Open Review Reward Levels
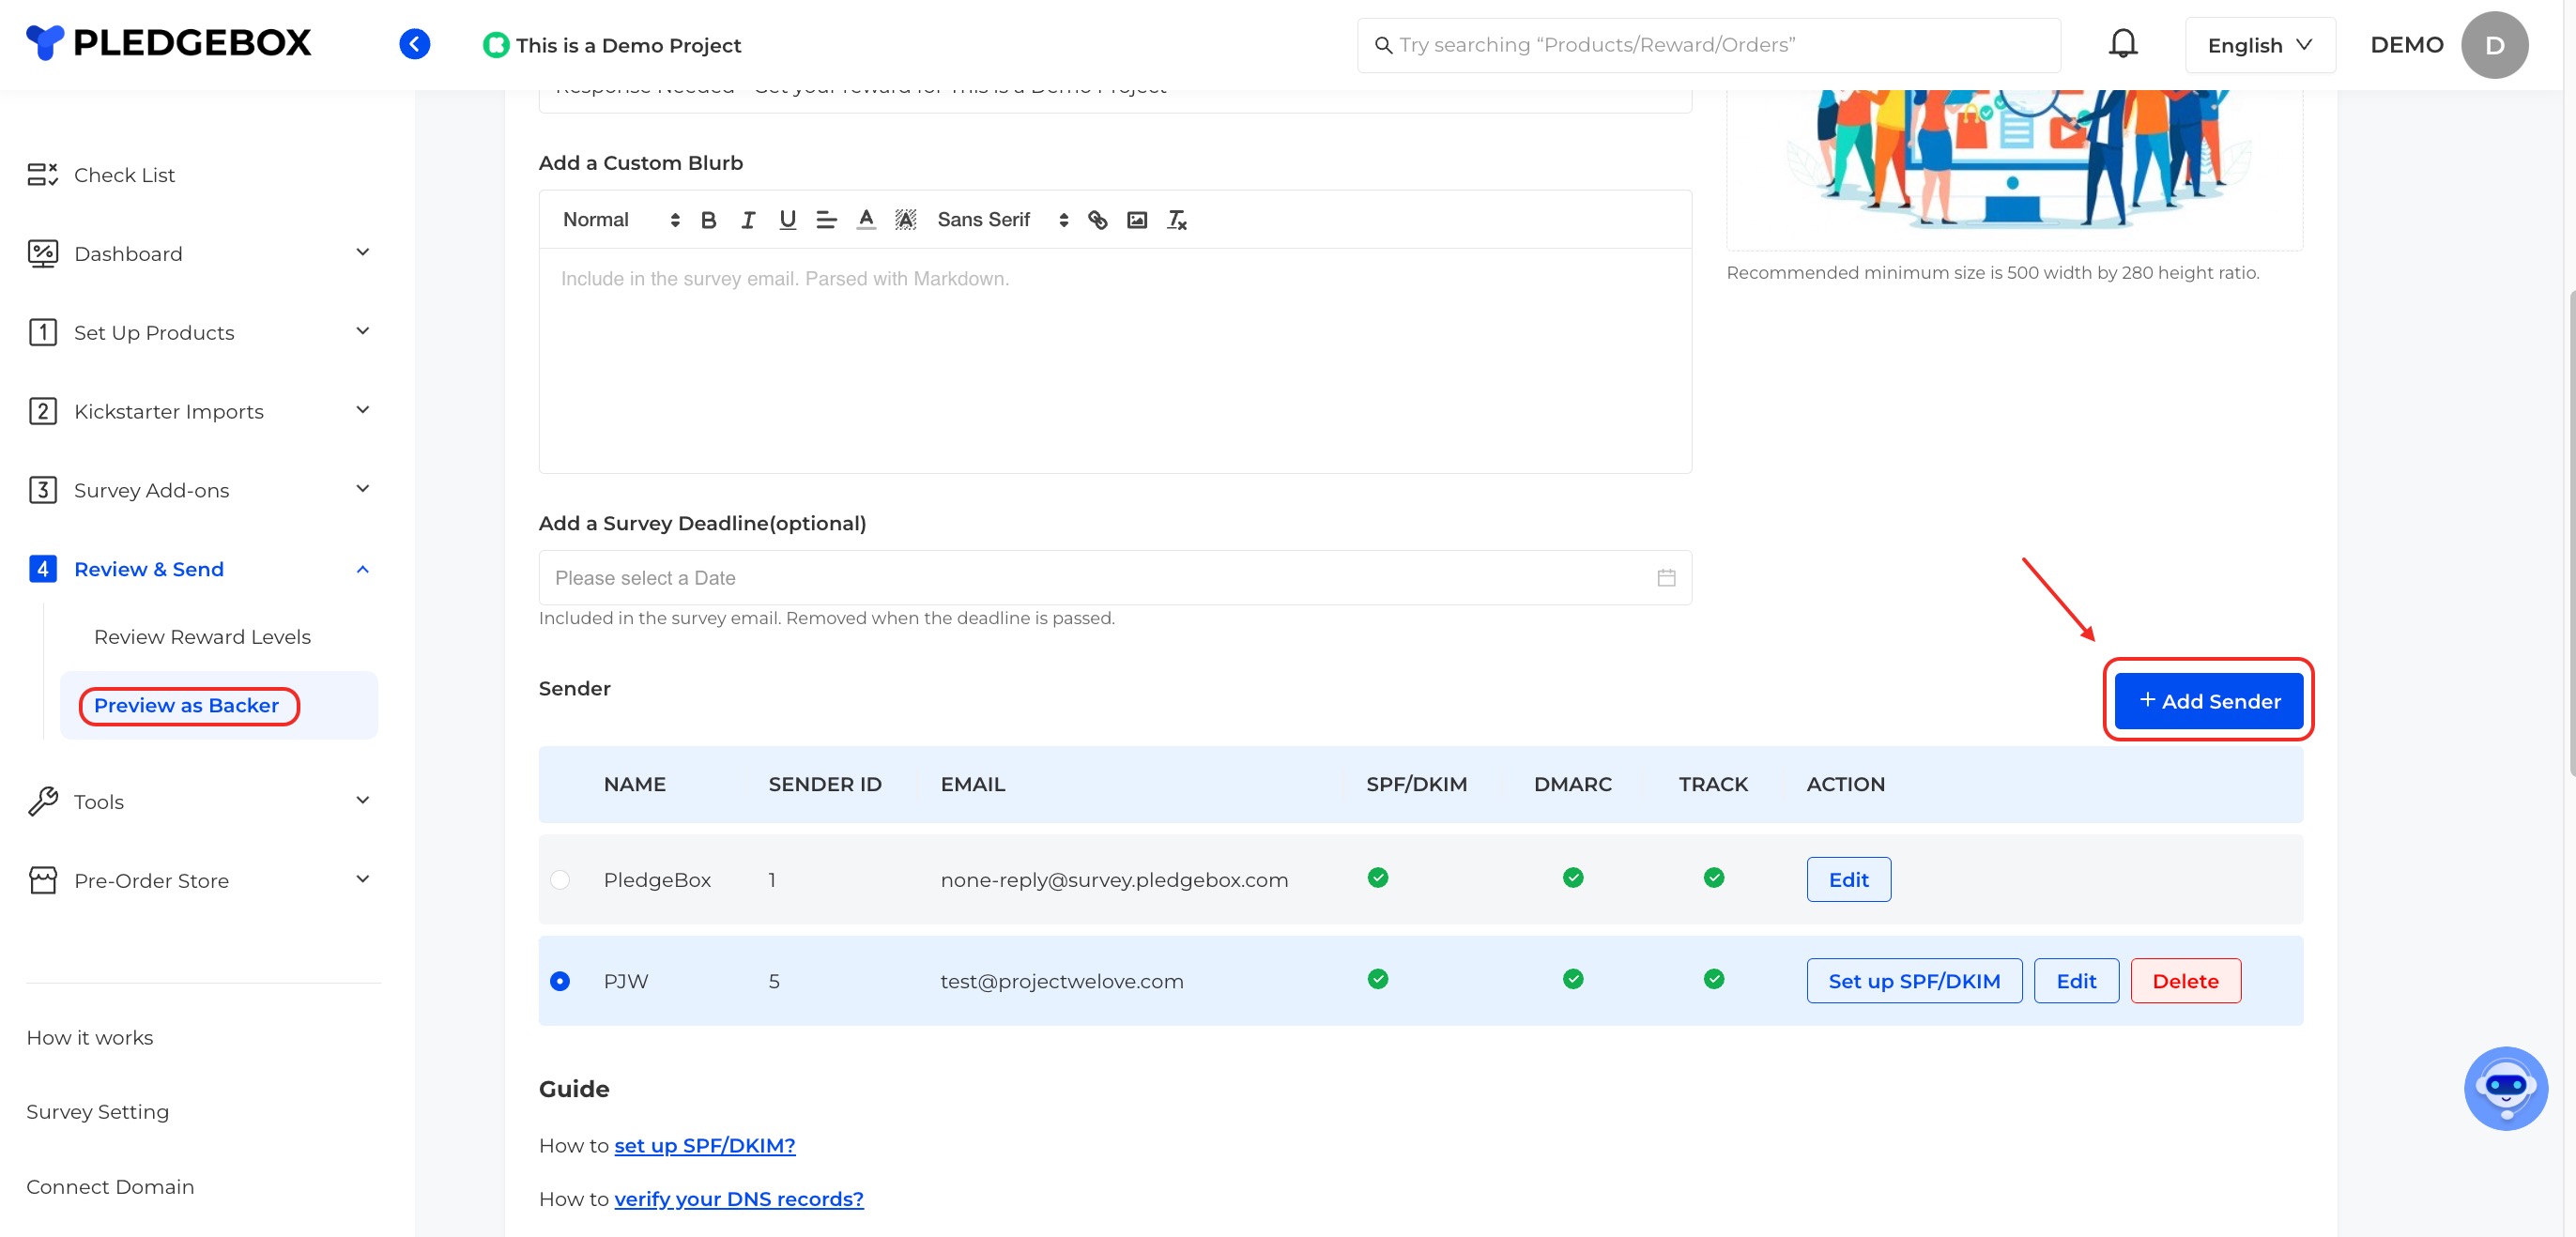2576x1237 pixels. (x=202, y=637)
